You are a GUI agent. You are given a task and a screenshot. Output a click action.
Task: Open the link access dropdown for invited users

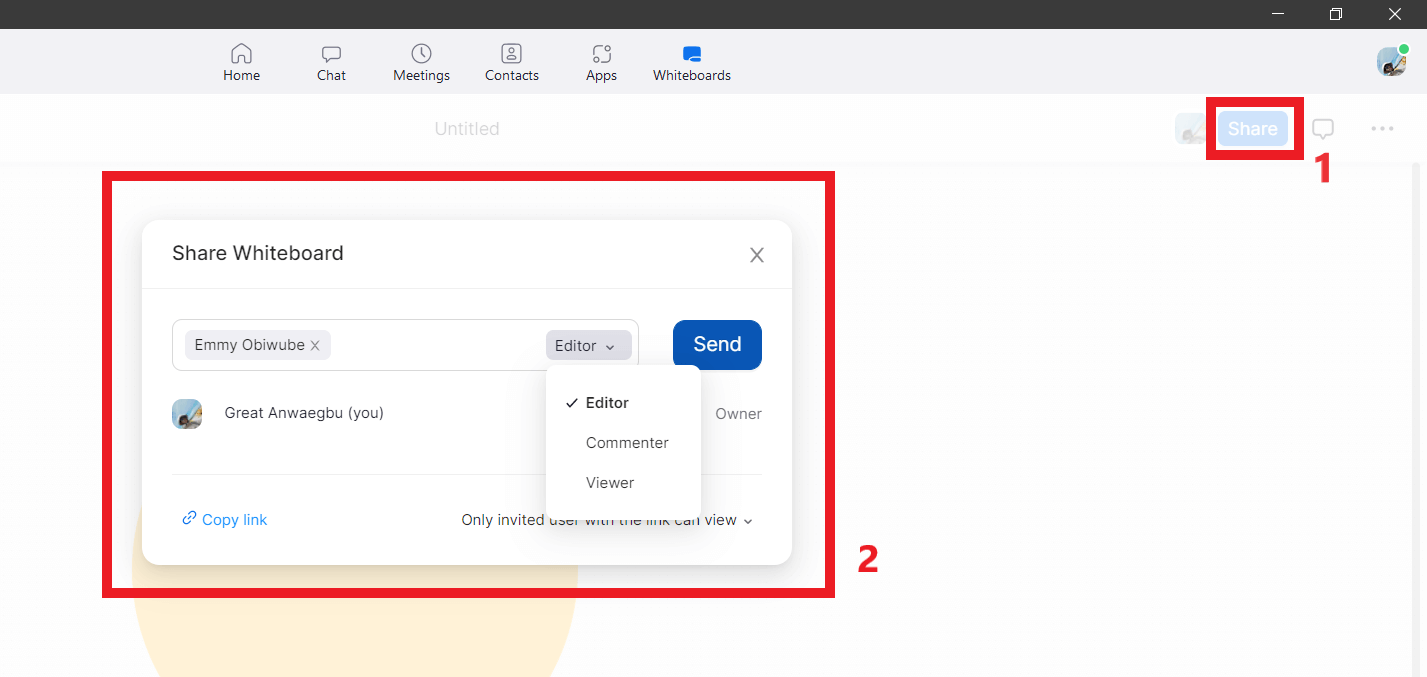[x=604, y=519]
